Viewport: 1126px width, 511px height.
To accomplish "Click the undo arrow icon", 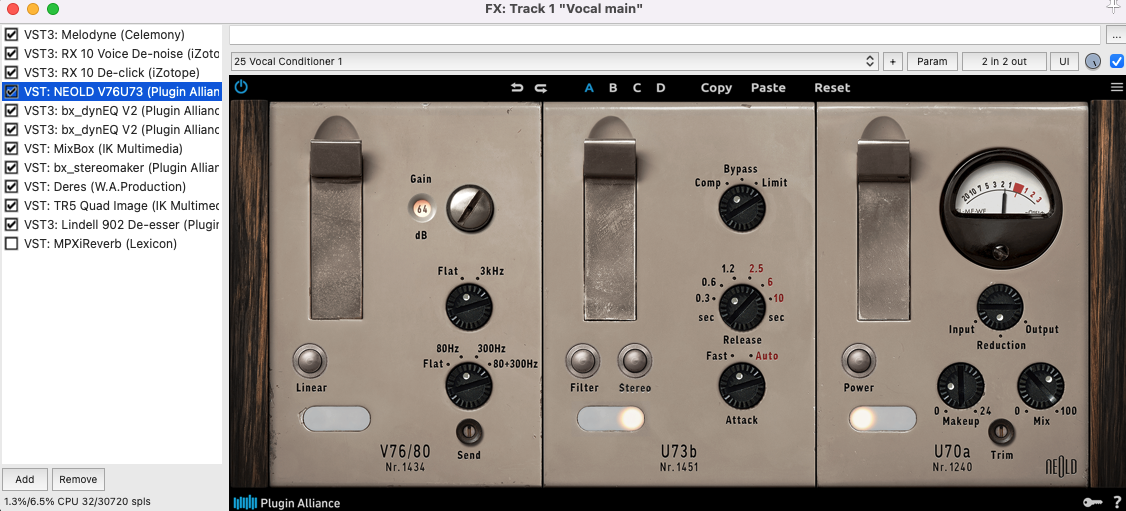I will 517,88.
